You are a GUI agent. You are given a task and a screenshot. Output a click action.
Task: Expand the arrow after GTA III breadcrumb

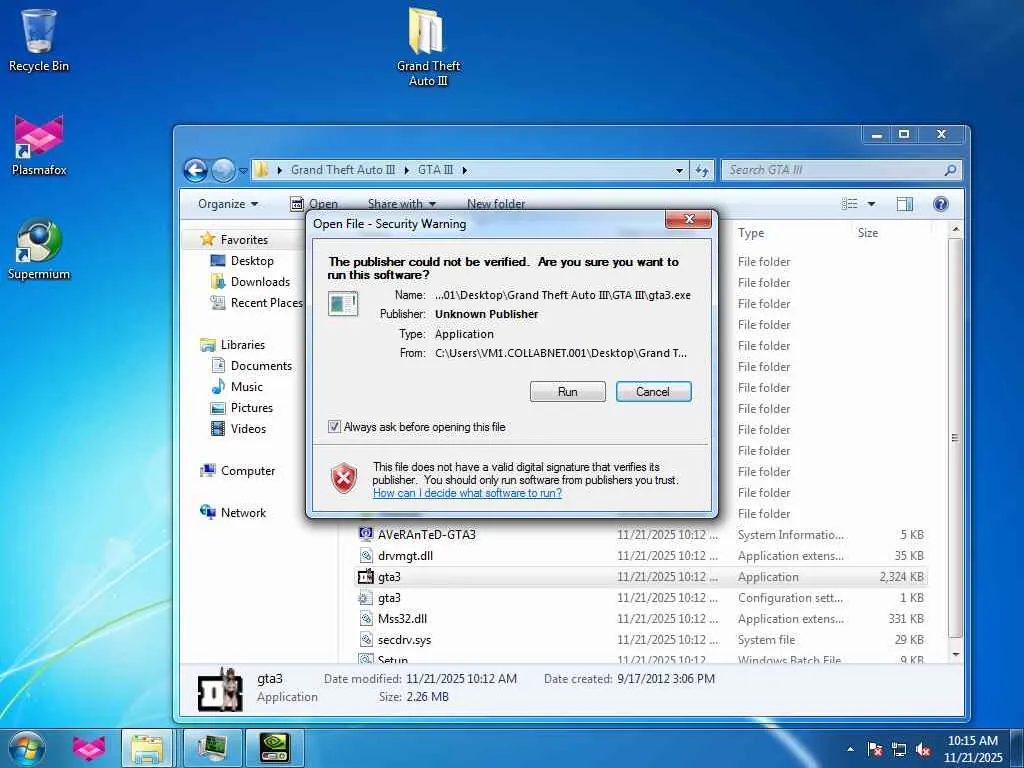[x=465, y=170]
